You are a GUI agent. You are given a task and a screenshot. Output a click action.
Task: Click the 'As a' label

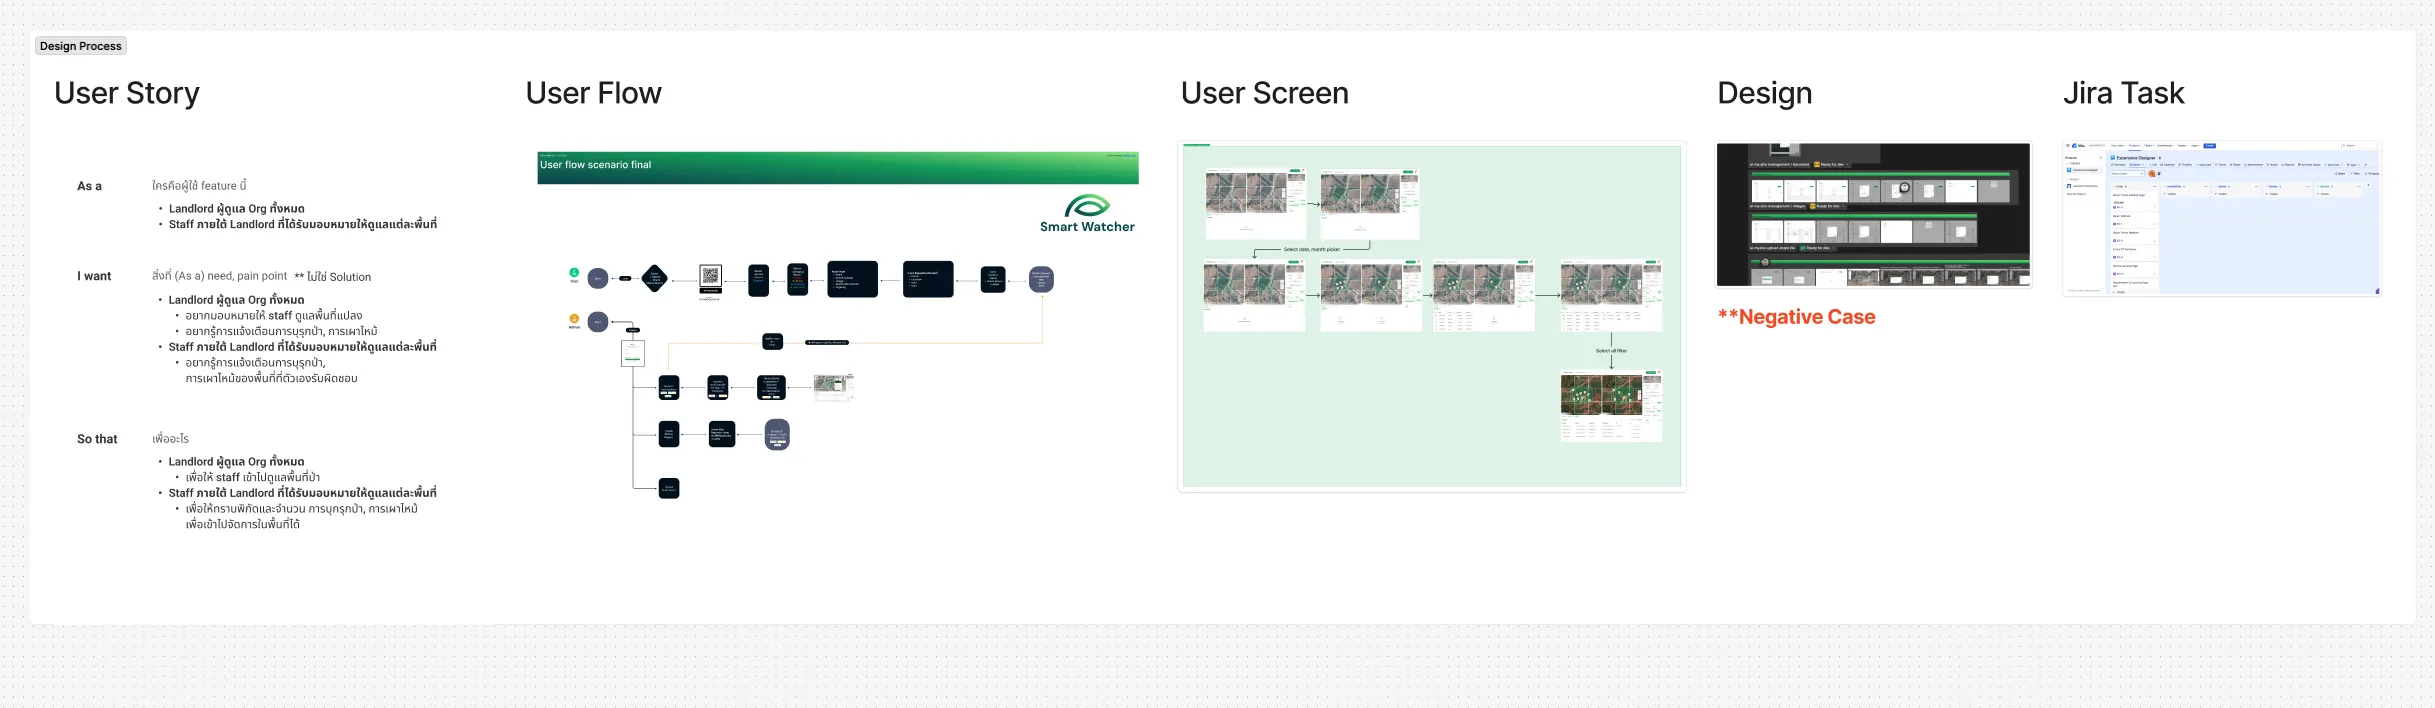tap(90, 186)
